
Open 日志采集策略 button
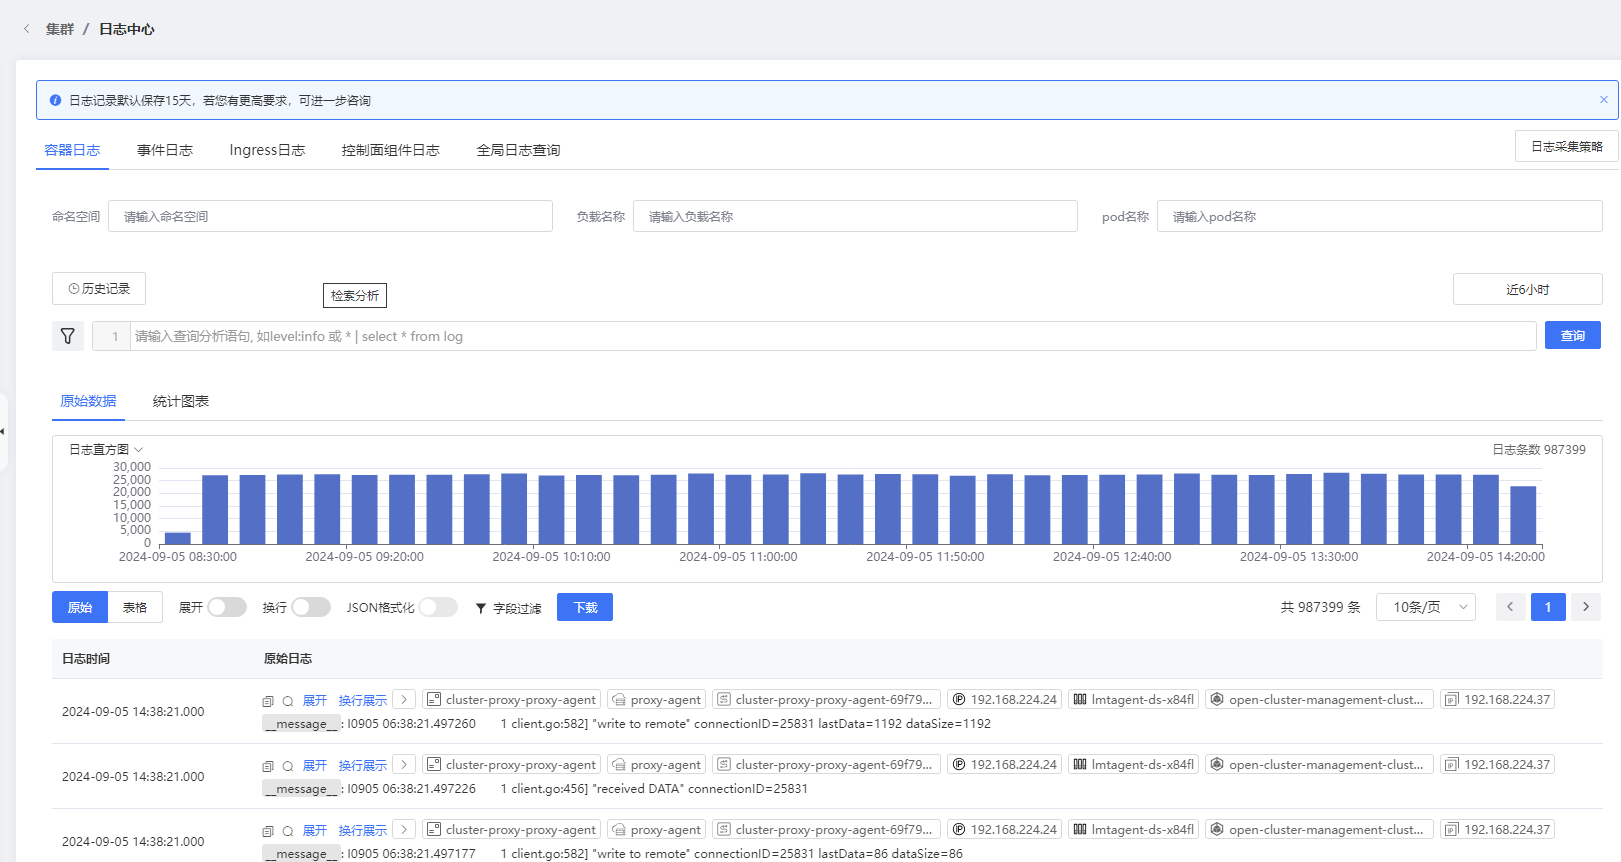1567,146
